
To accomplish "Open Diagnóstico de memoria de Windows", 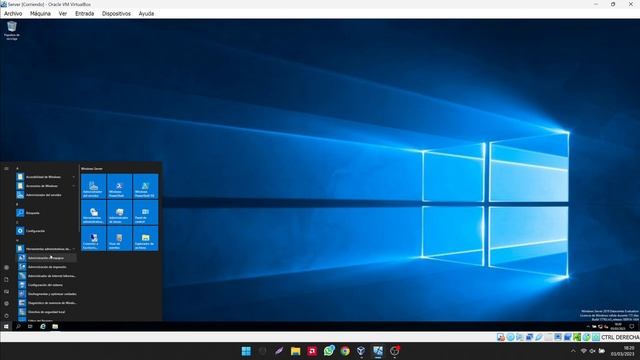I will click(x=46, y=303).
